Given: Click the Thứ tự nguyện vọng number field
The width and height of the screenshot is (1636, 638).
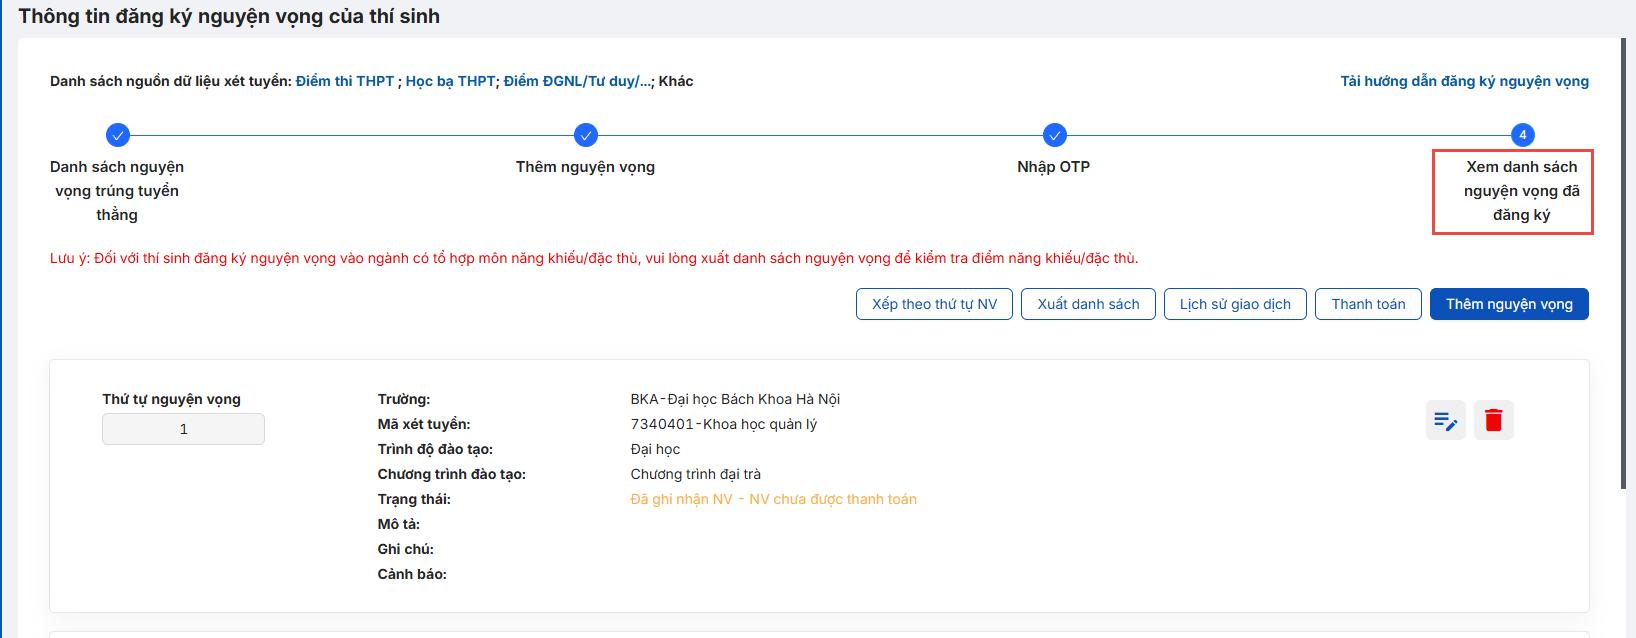Looking at the screenshot, I should click(183, 429).
